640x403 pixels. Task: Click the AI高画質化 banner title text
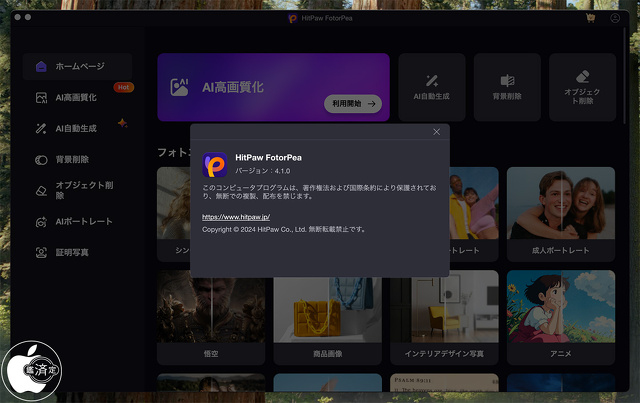tap(233, 87)
